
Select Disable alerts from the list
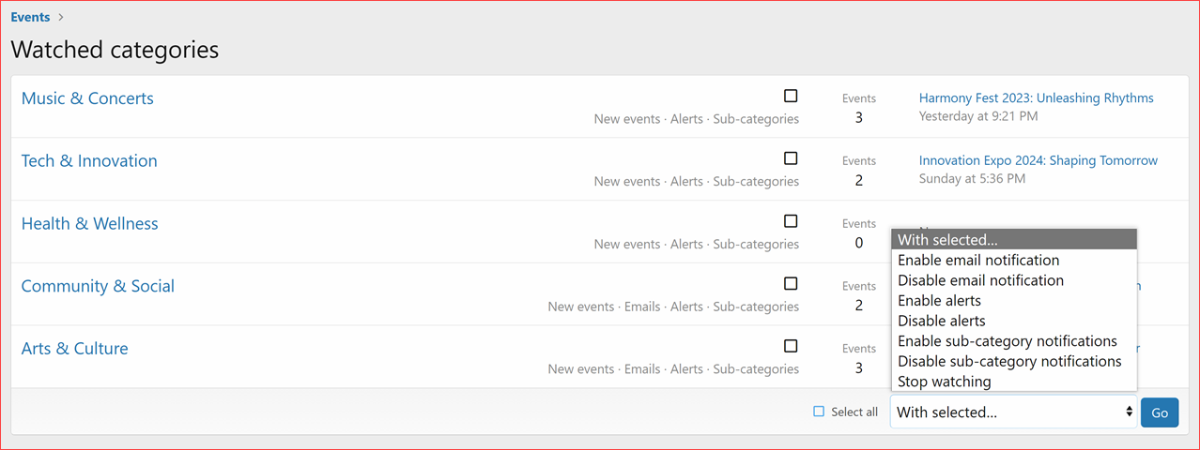(941, 321)
